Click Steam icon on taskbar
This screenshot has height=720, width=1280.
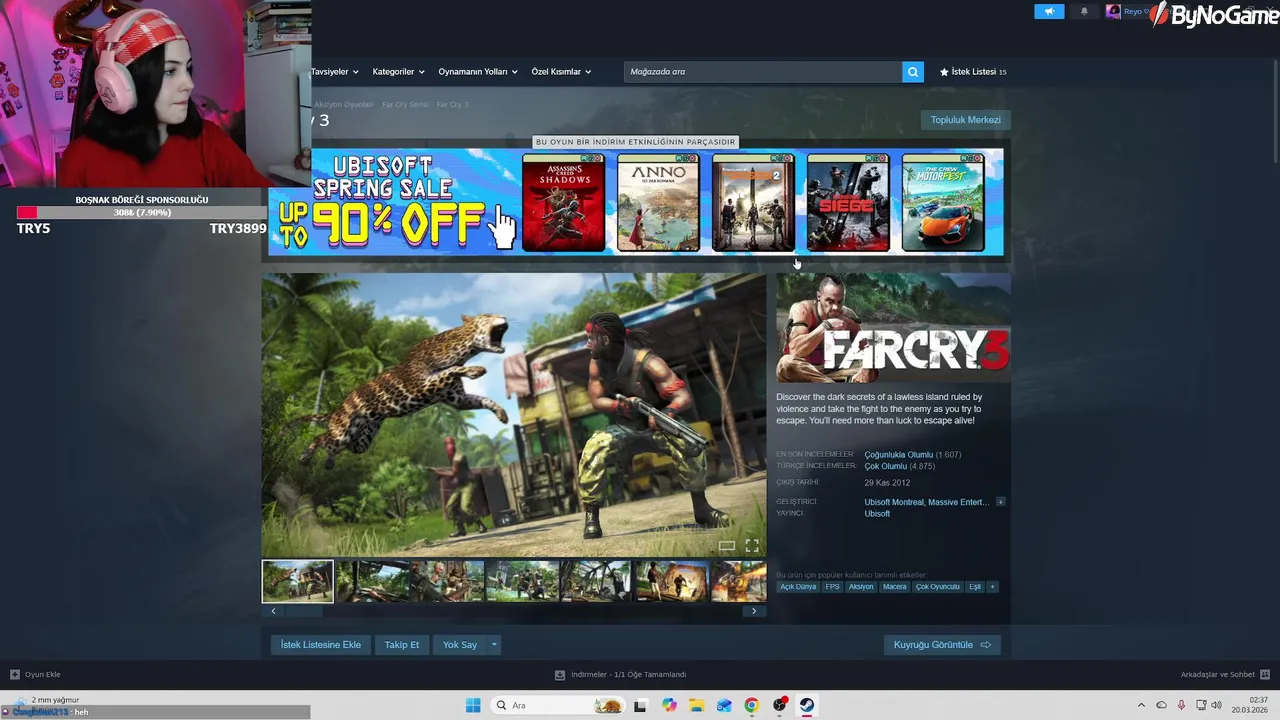point(806,705)
